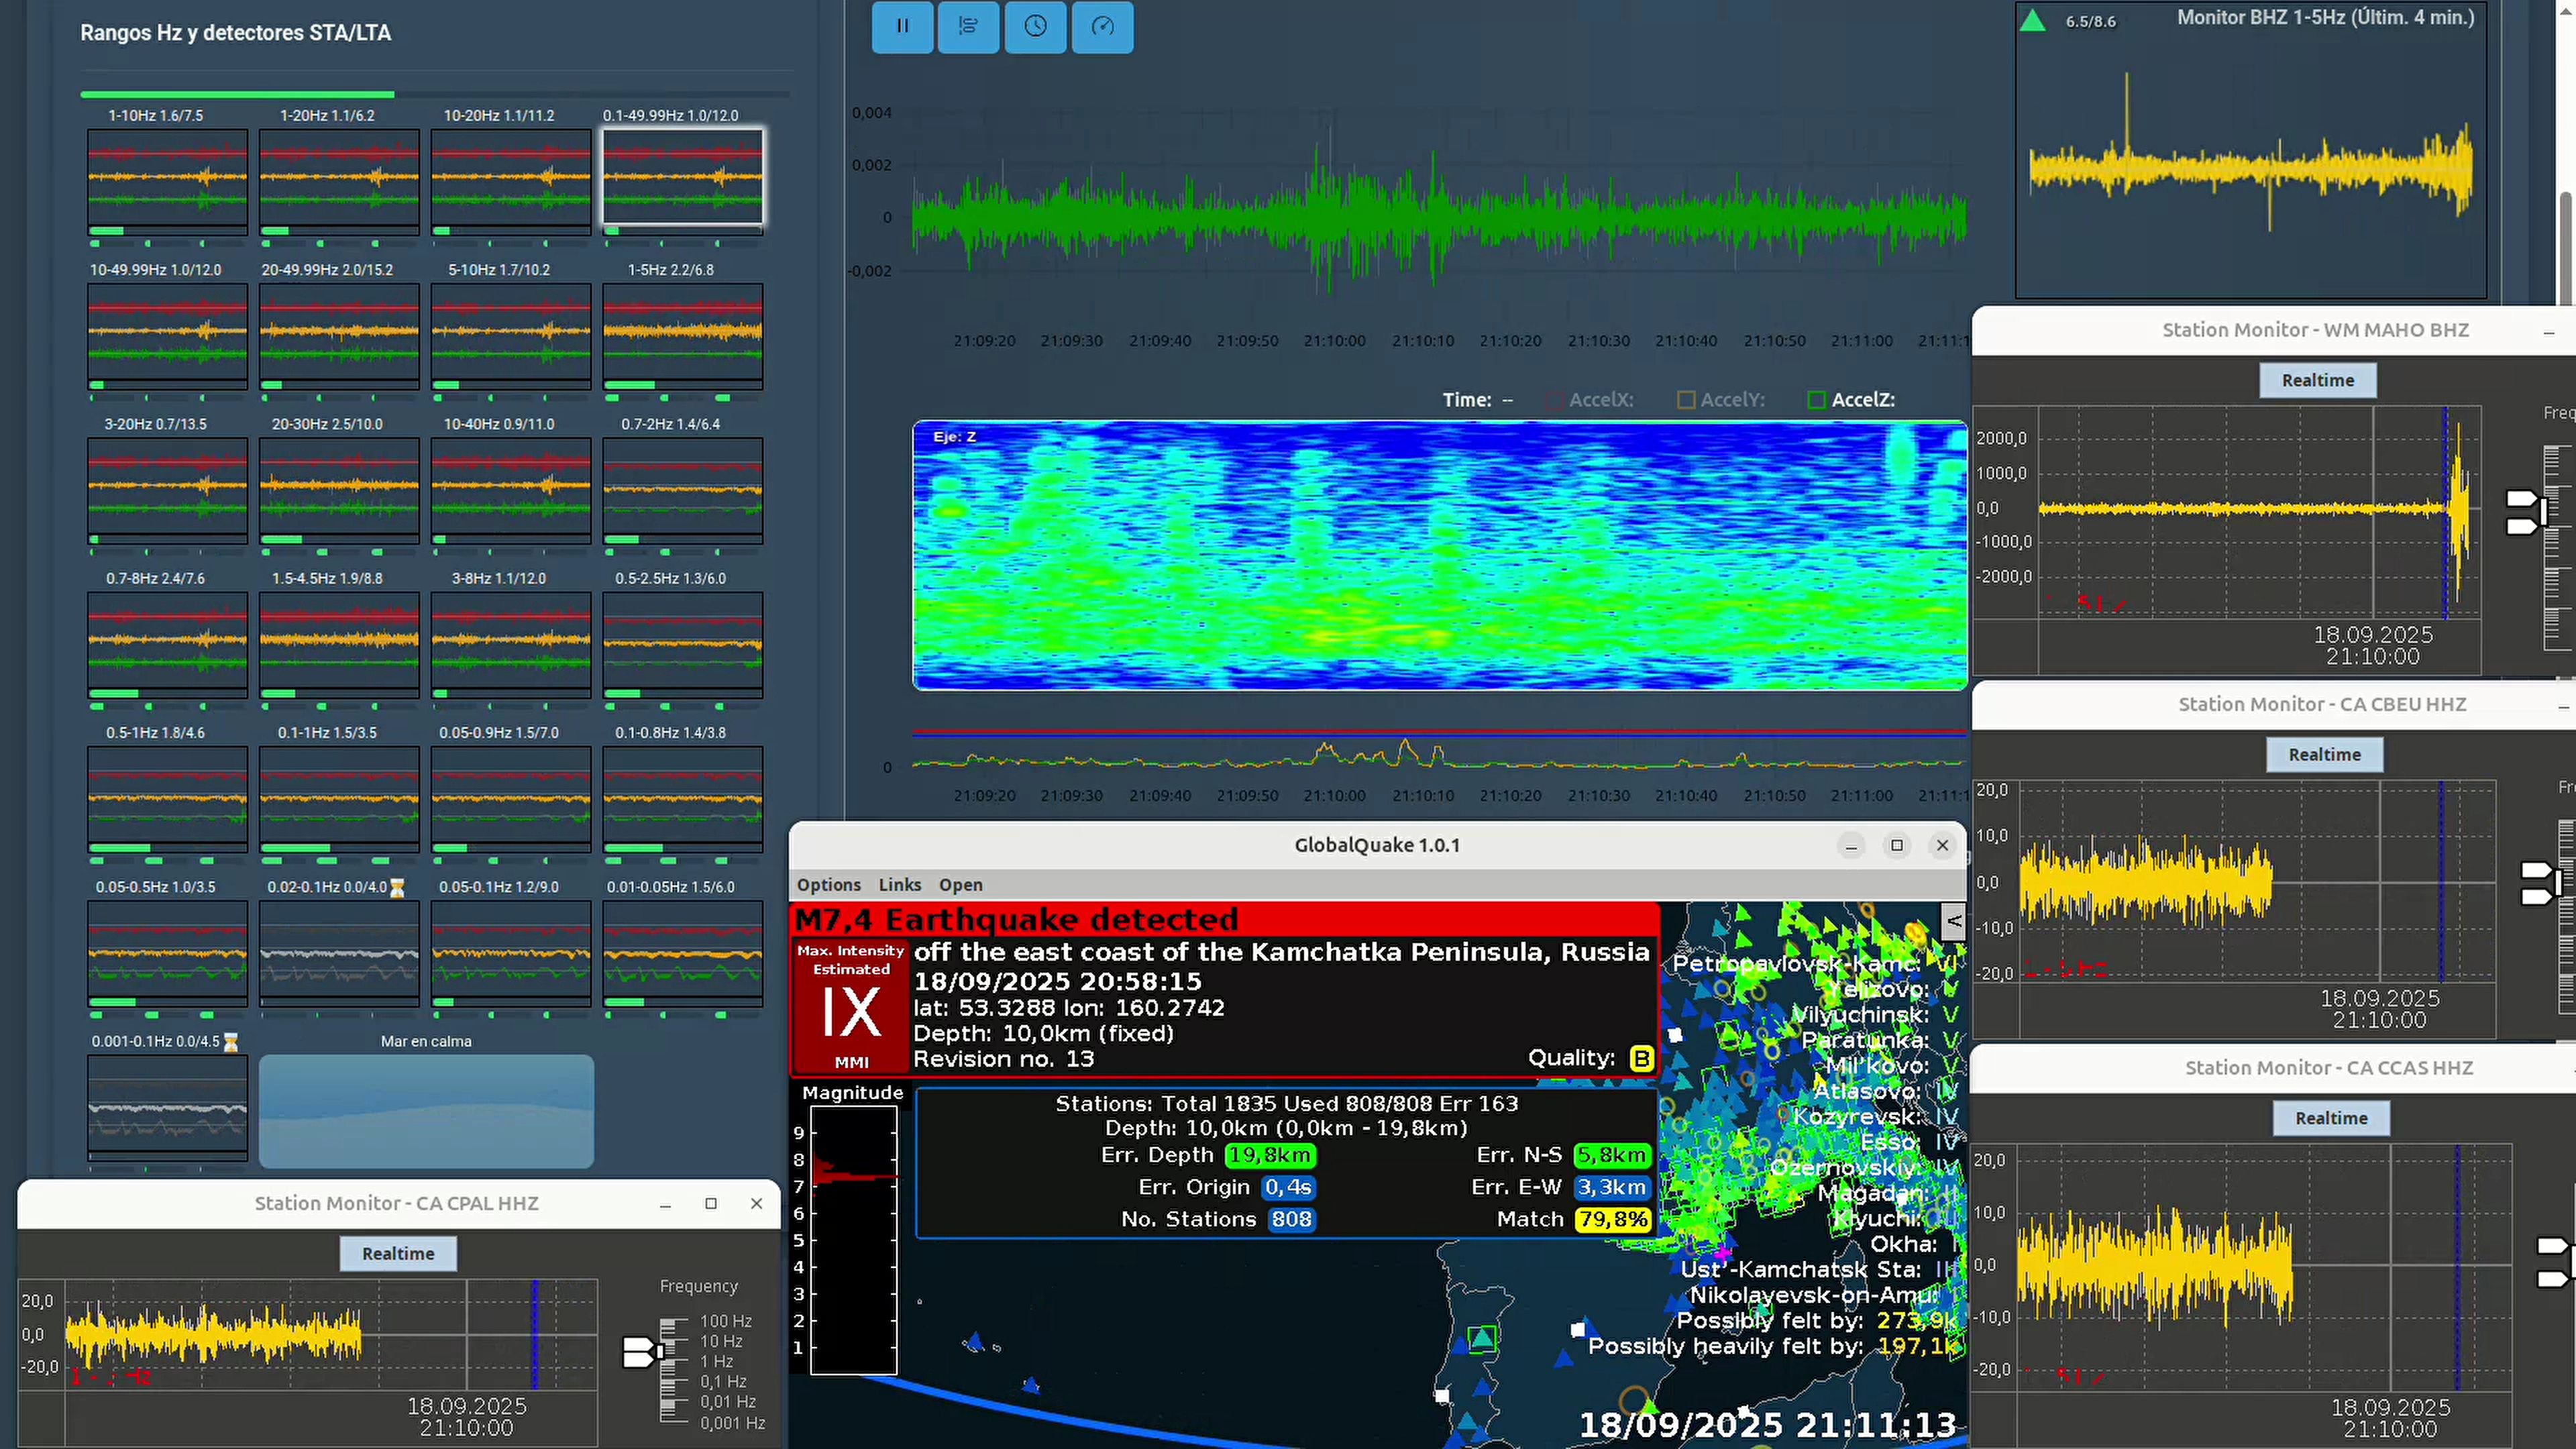Open the Links menu in GlobalQuake

click(899, 885)
